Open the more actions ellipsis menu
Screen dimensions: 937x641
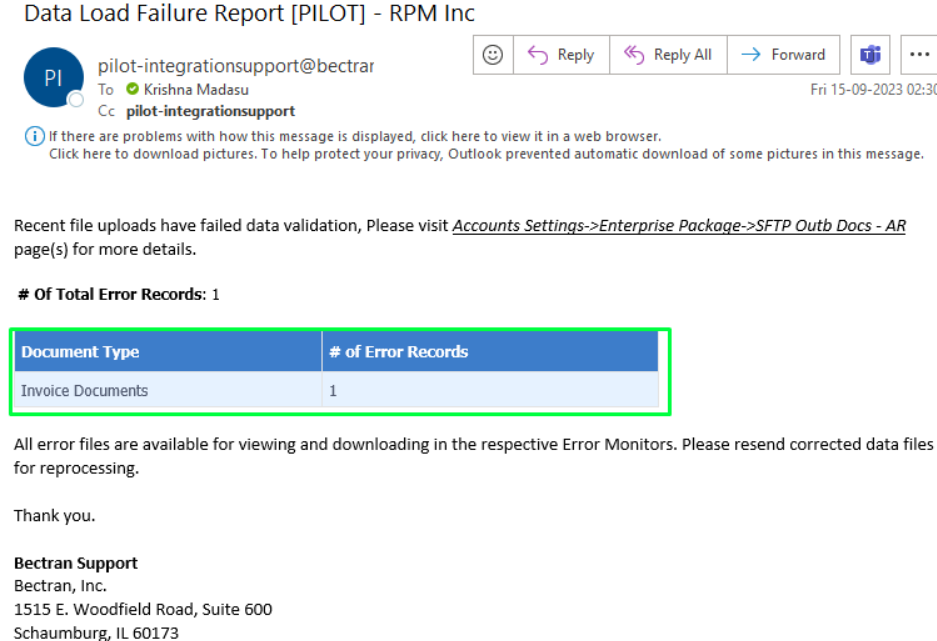[919, 55]
